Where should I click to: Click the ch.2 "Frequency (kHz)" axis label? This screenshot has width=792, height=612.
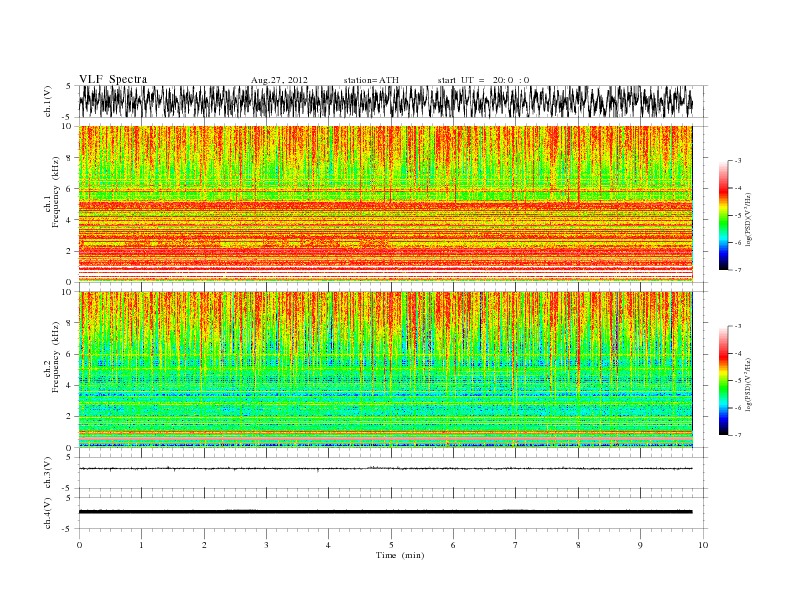click(x=56, y=357)
